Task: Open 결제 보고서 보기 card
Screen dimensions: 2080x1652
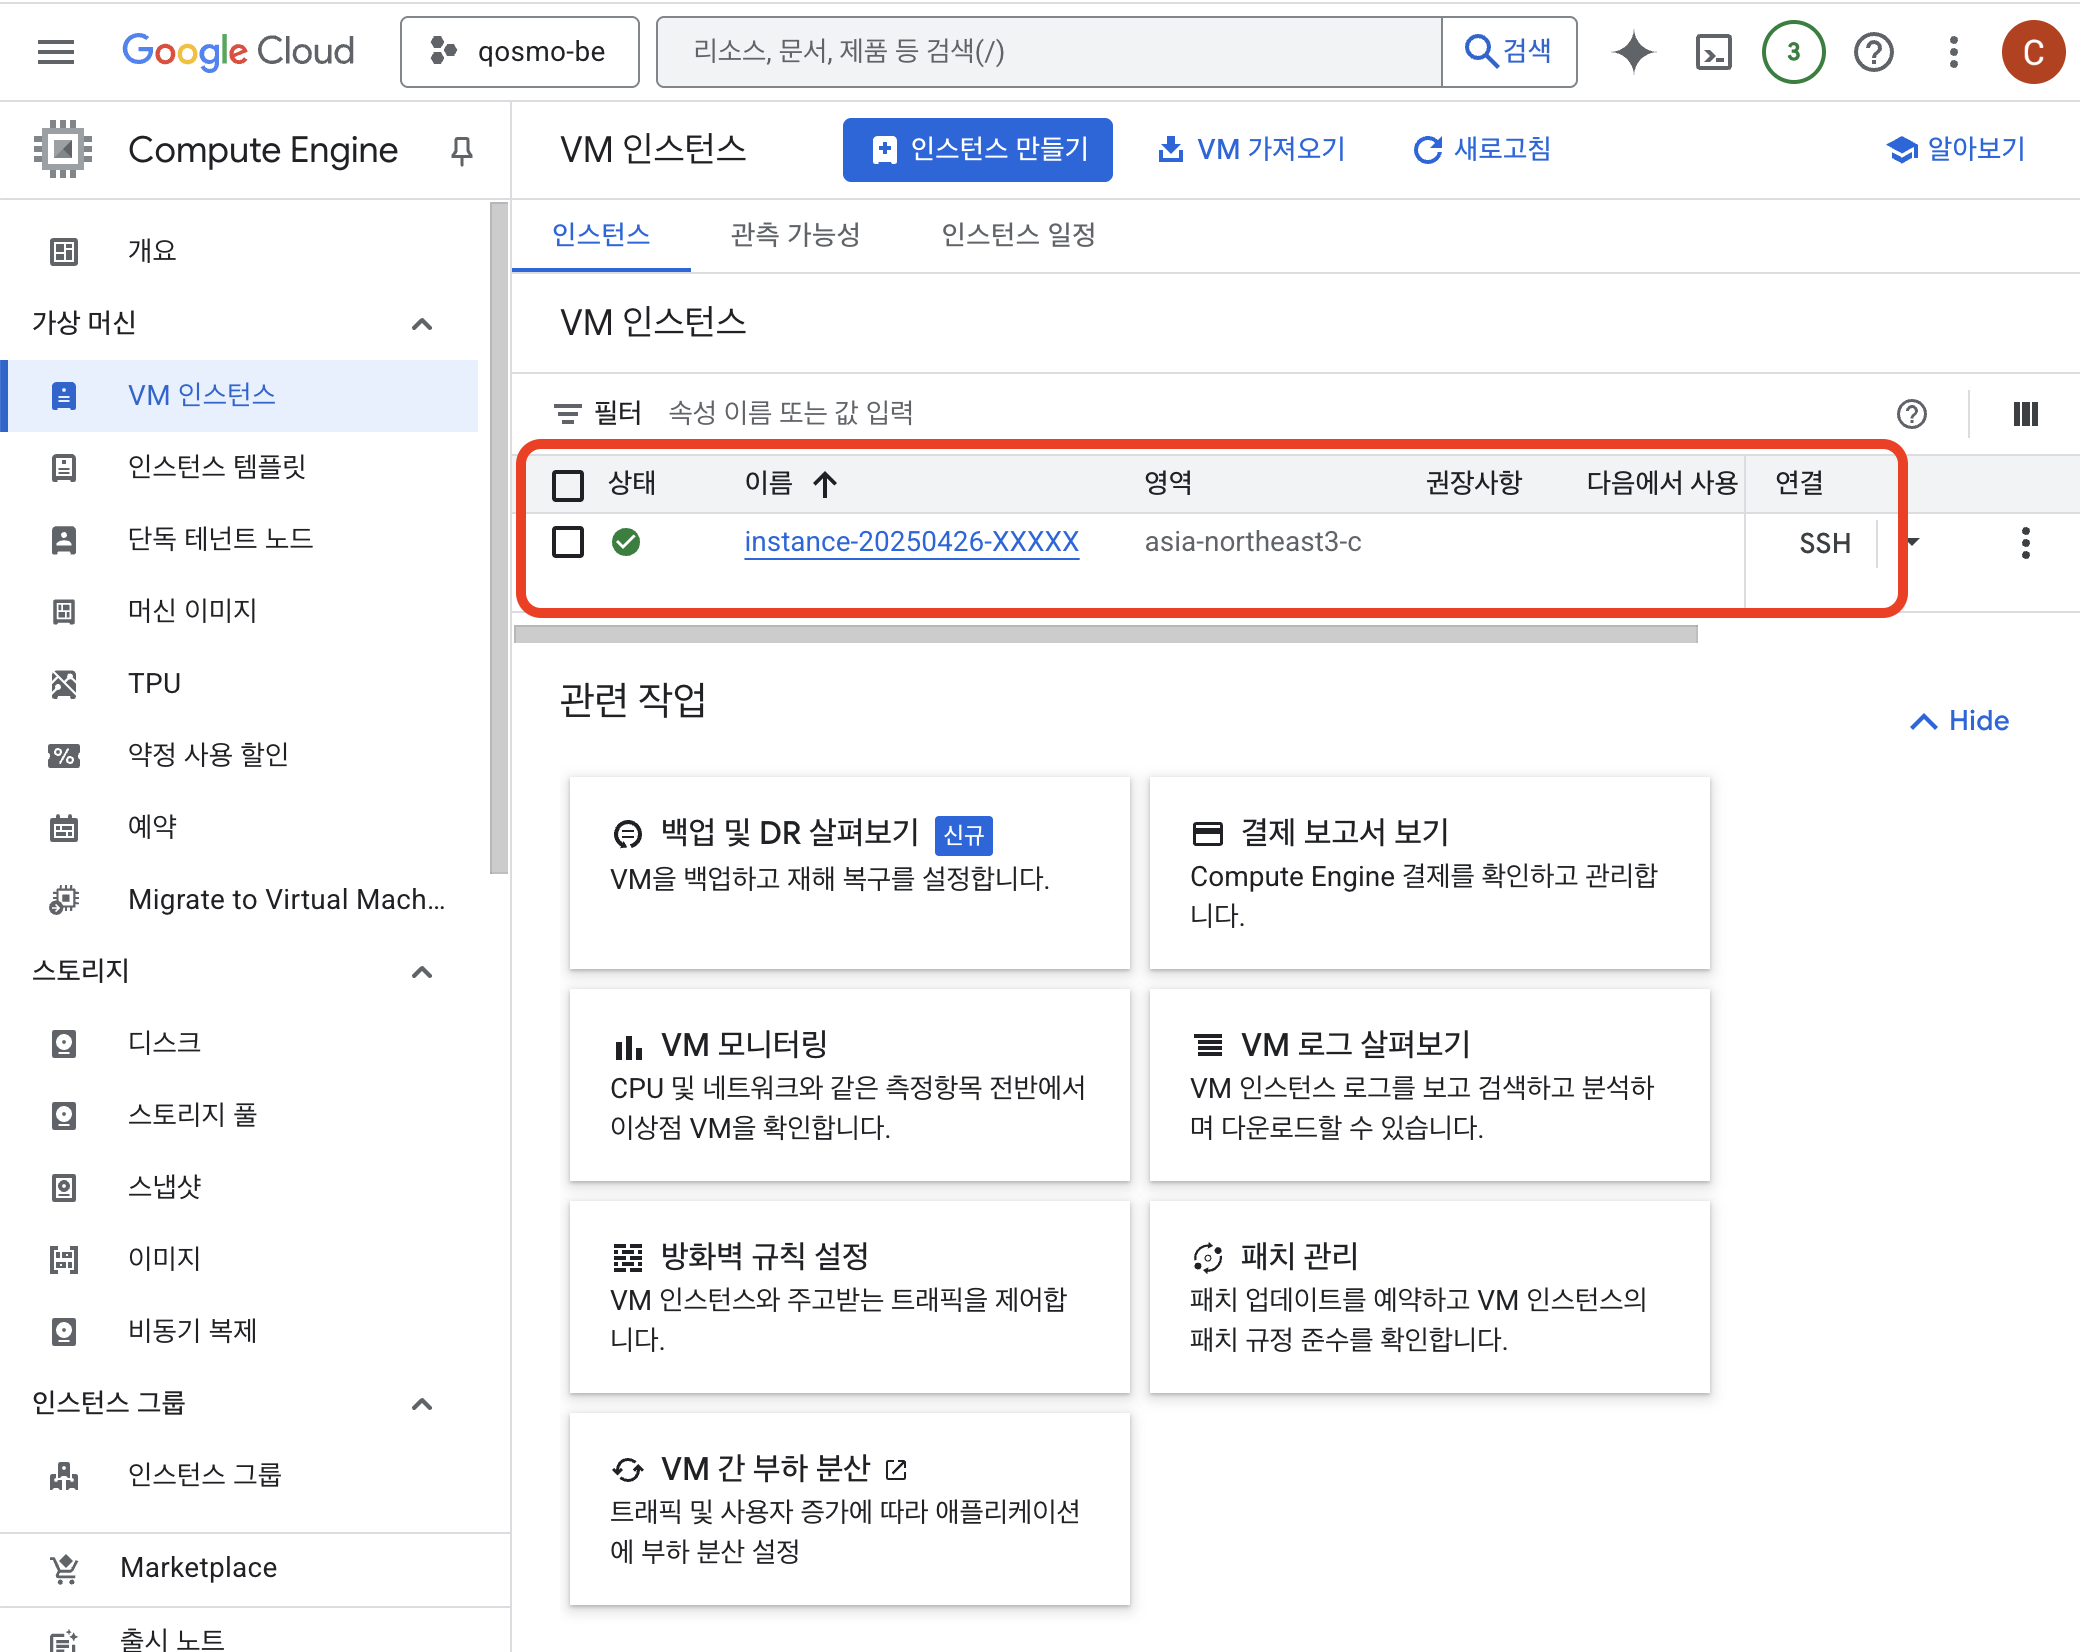Action: click(1430, 872)
